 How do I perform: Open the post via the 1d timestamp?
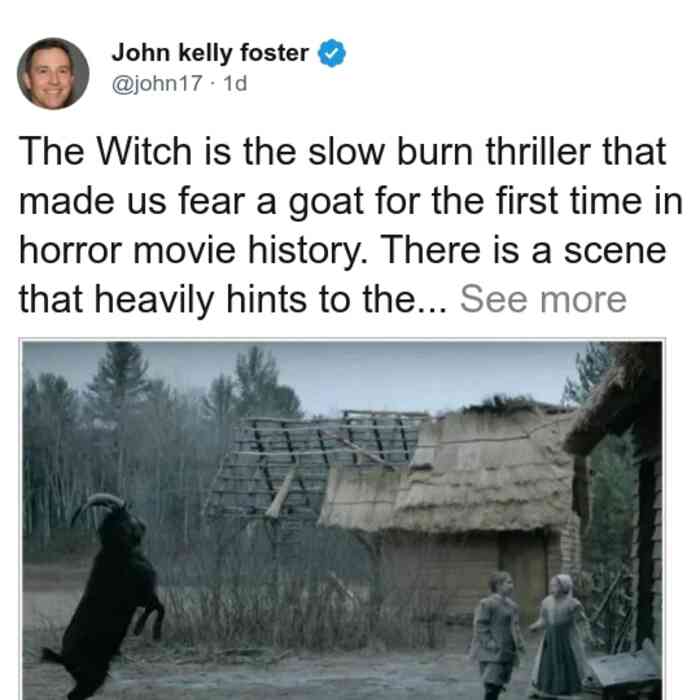[x=235, y=83]
